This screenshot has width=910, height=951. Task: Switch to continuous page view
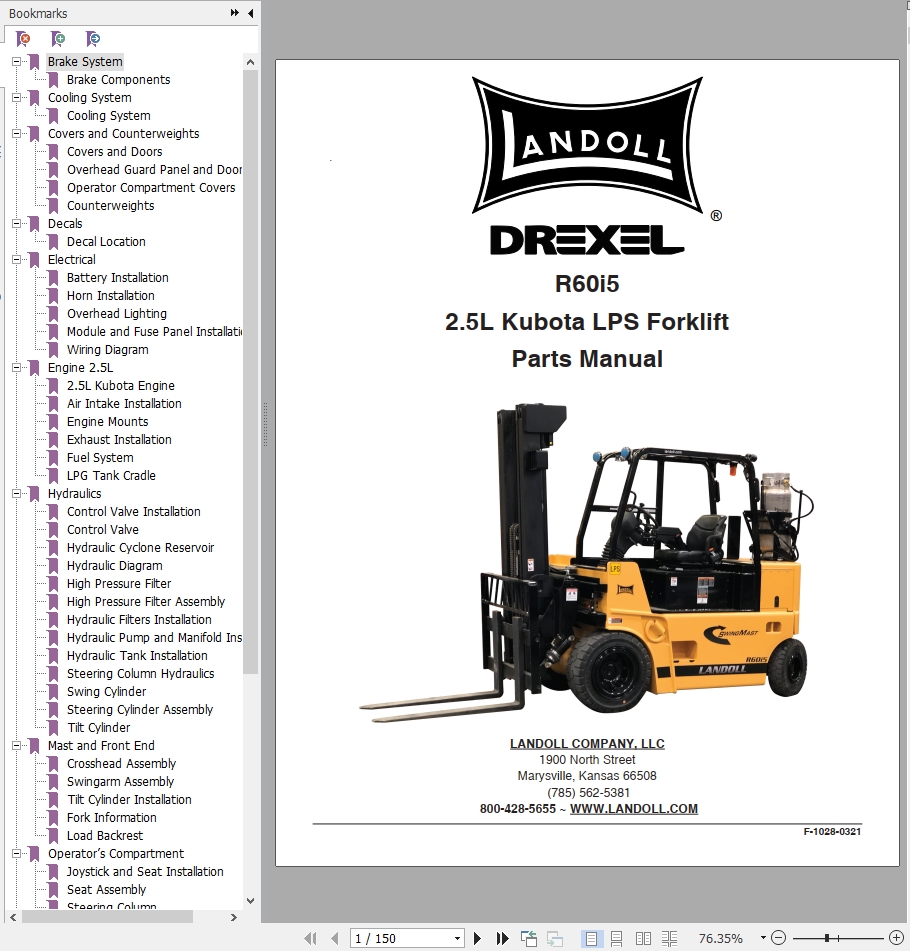(x=616, y=938)
